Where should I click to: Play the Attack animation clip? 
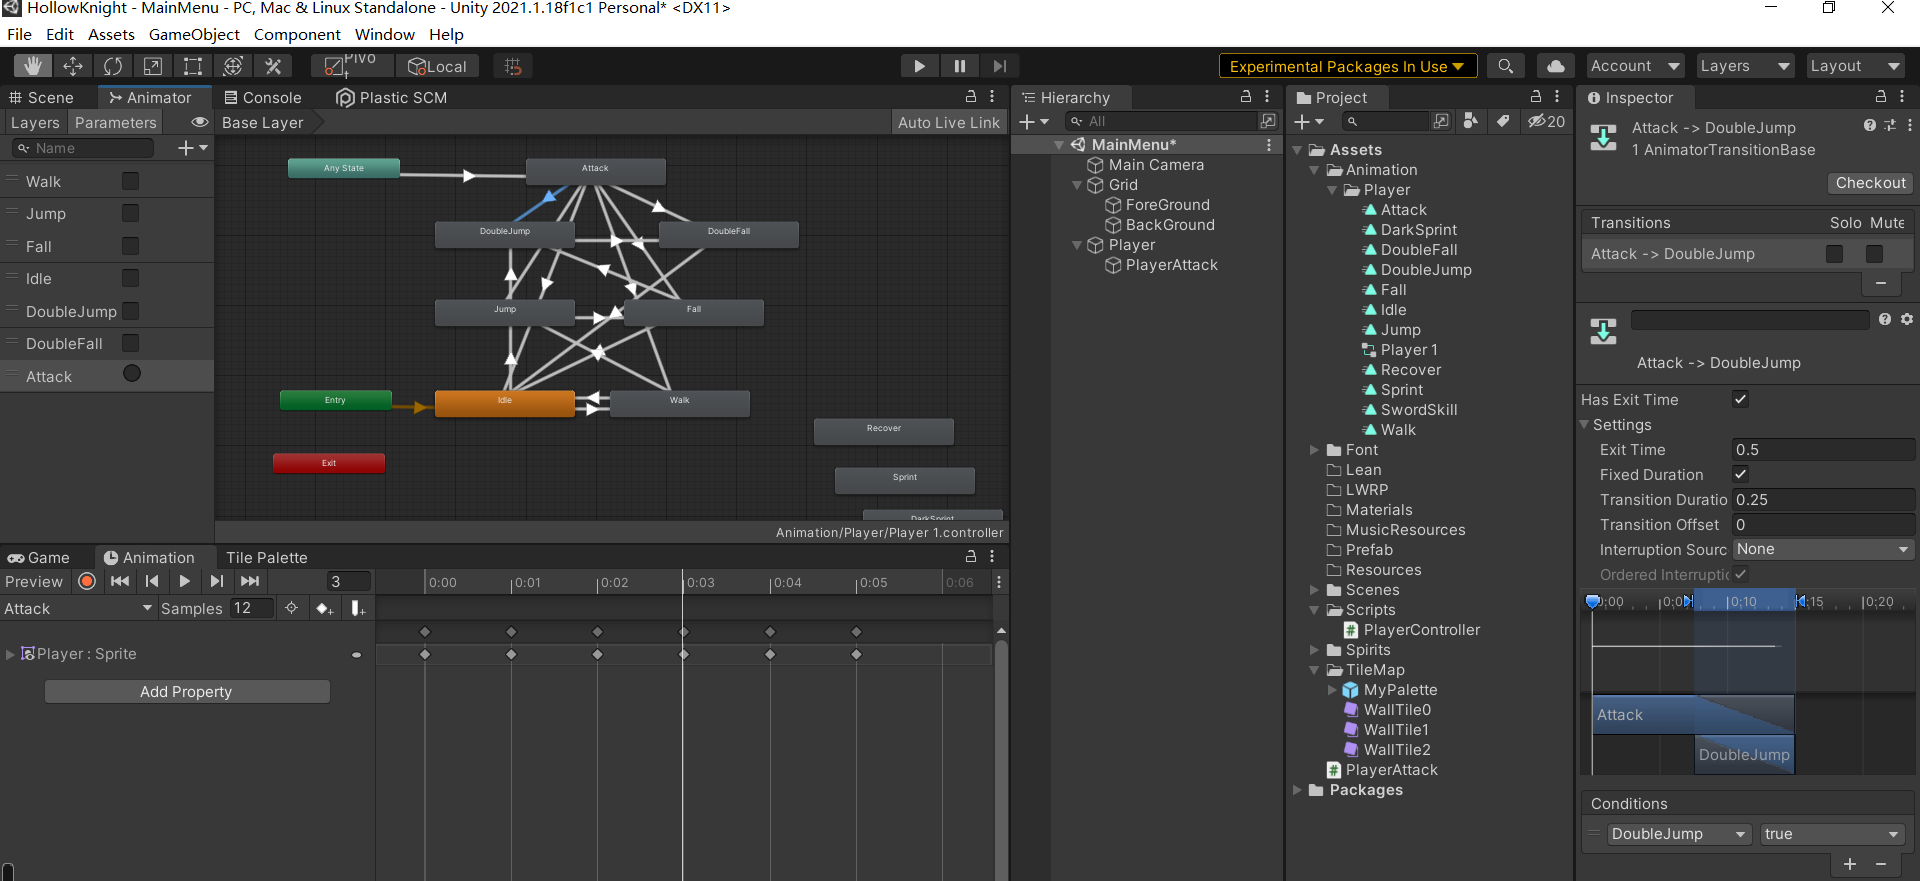pyautogui.click(x=184, y=581)
